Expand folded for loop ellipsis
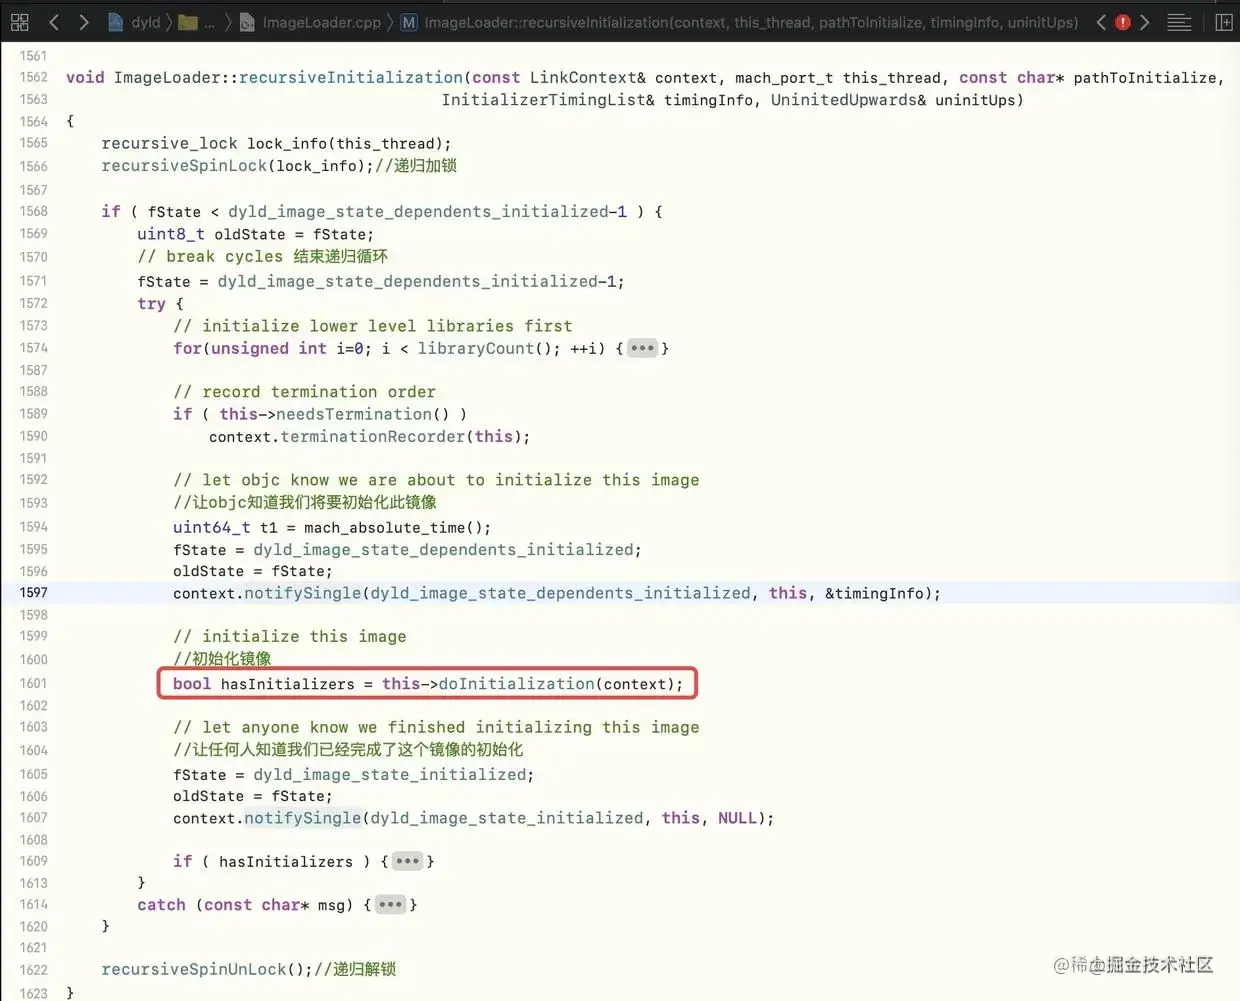Viewport: 1240px width, 1001px height. 642,348
